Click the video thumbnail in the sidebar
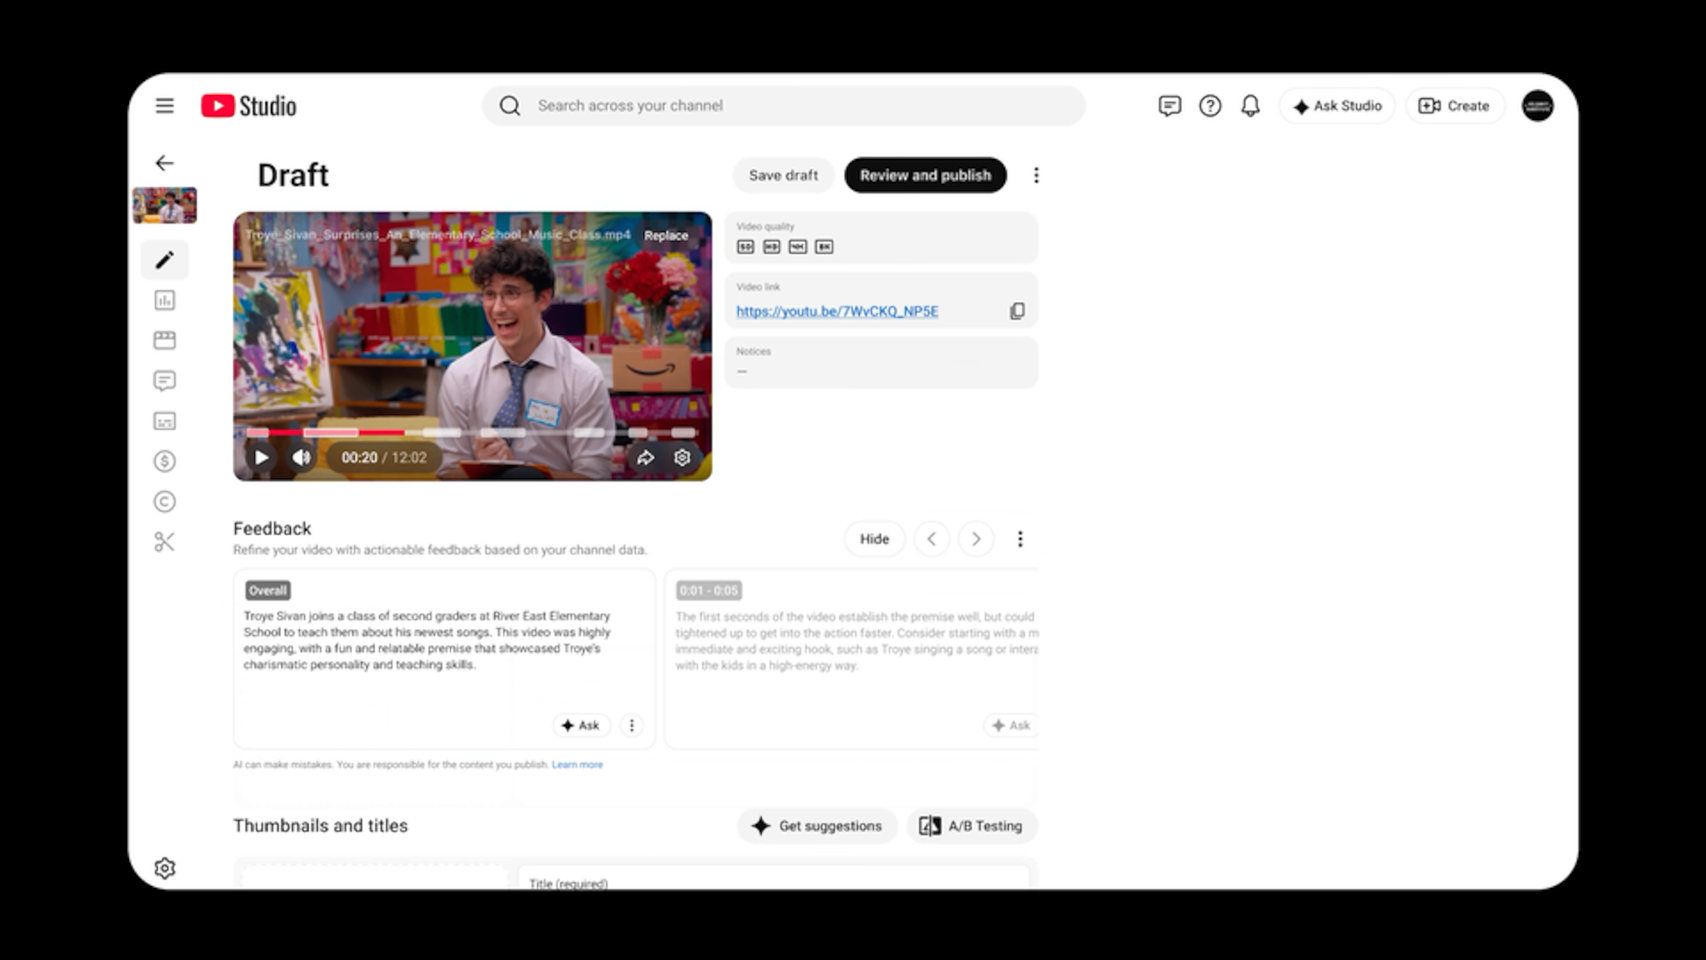Image resolution: width=1706 pixels, height=960 pixels. coord(164,205)
